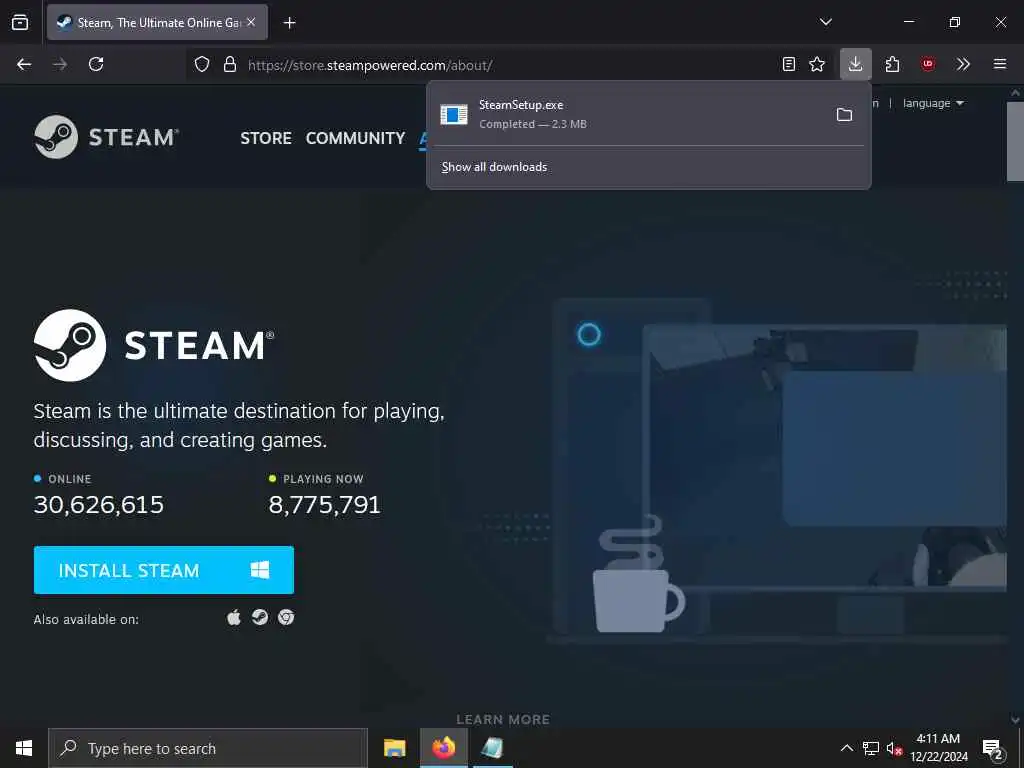Open uBlock Origin extension icon
1024x768 pixels.
click(x=927, y=64)
